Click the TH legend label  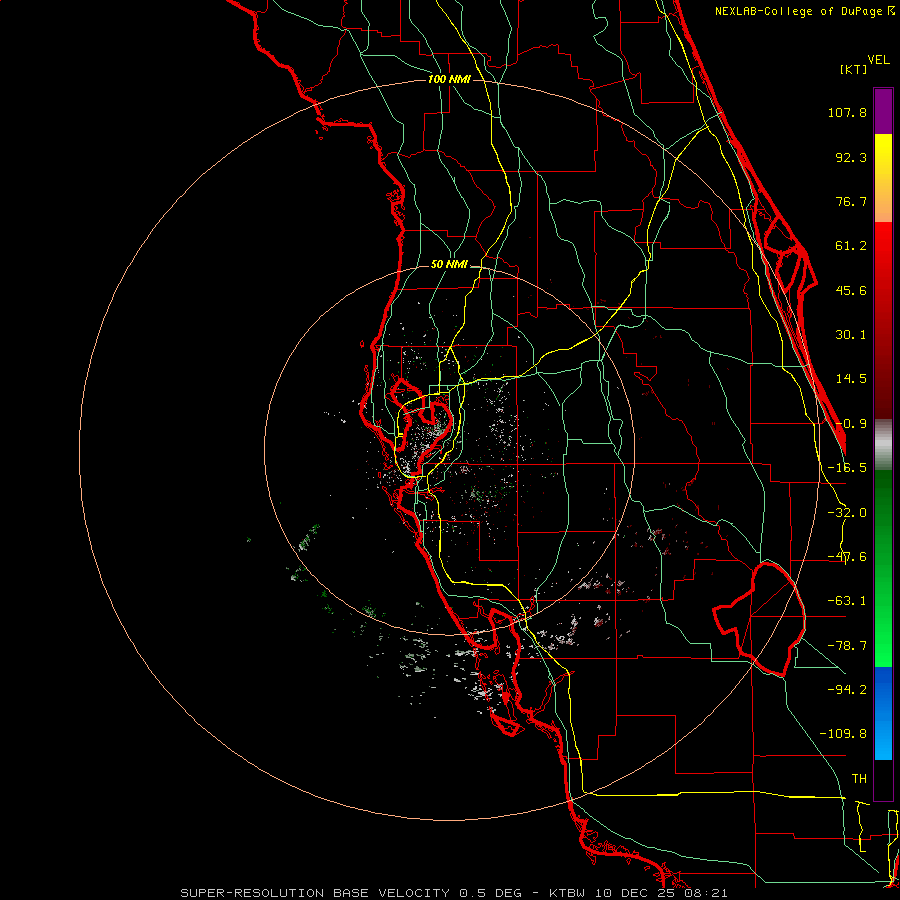point(859,779)
